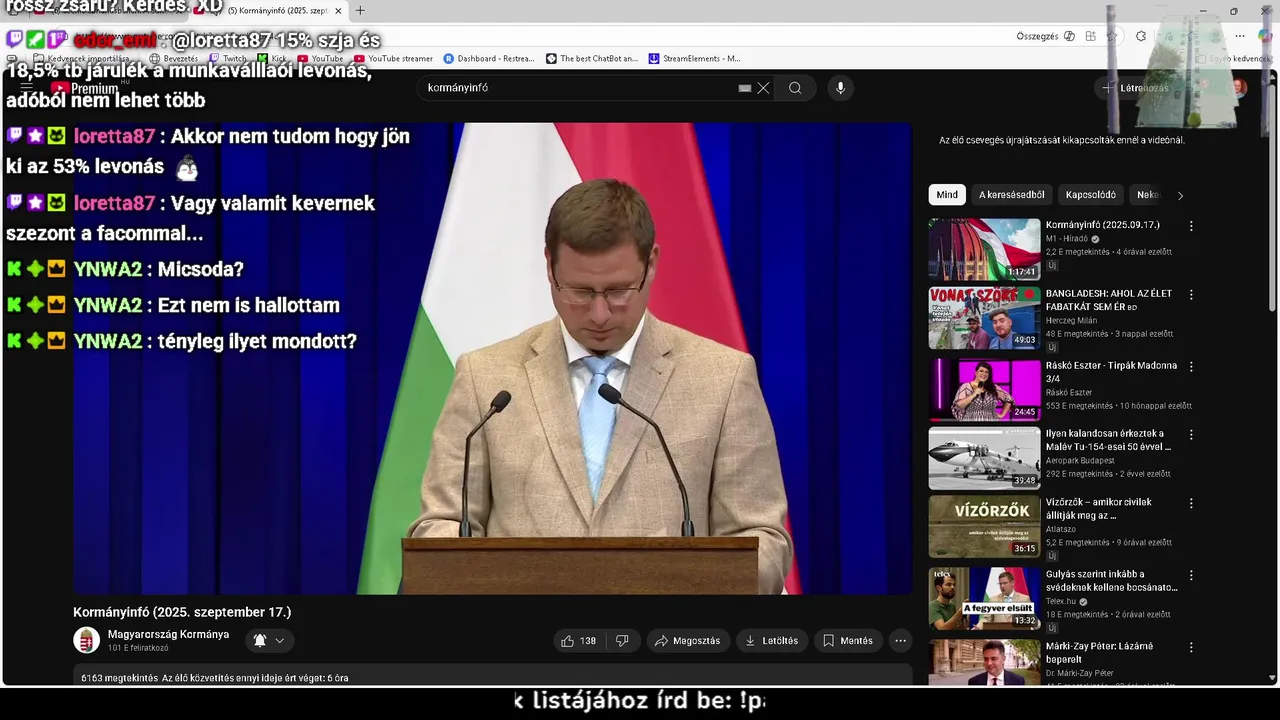The width and height of the screenshot is (1280, 720).
Task: Select the Kapcsolódó filter chip
Action: click(x=1091, y=195)
